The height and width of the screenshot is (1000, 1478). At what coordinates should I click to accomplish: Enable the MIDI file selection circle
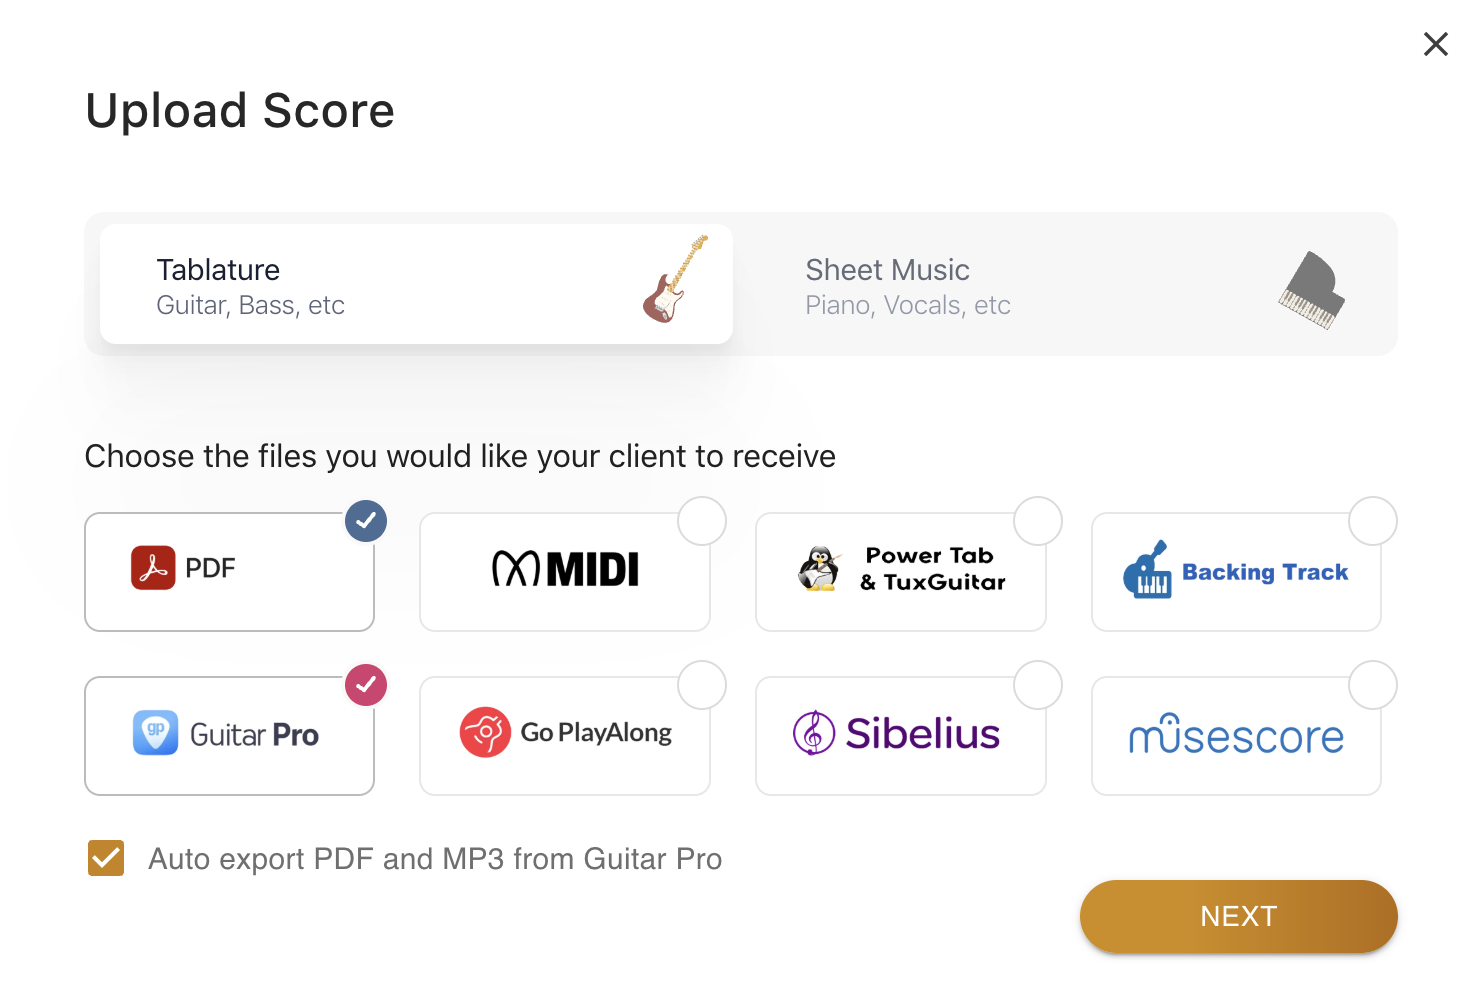702,521
